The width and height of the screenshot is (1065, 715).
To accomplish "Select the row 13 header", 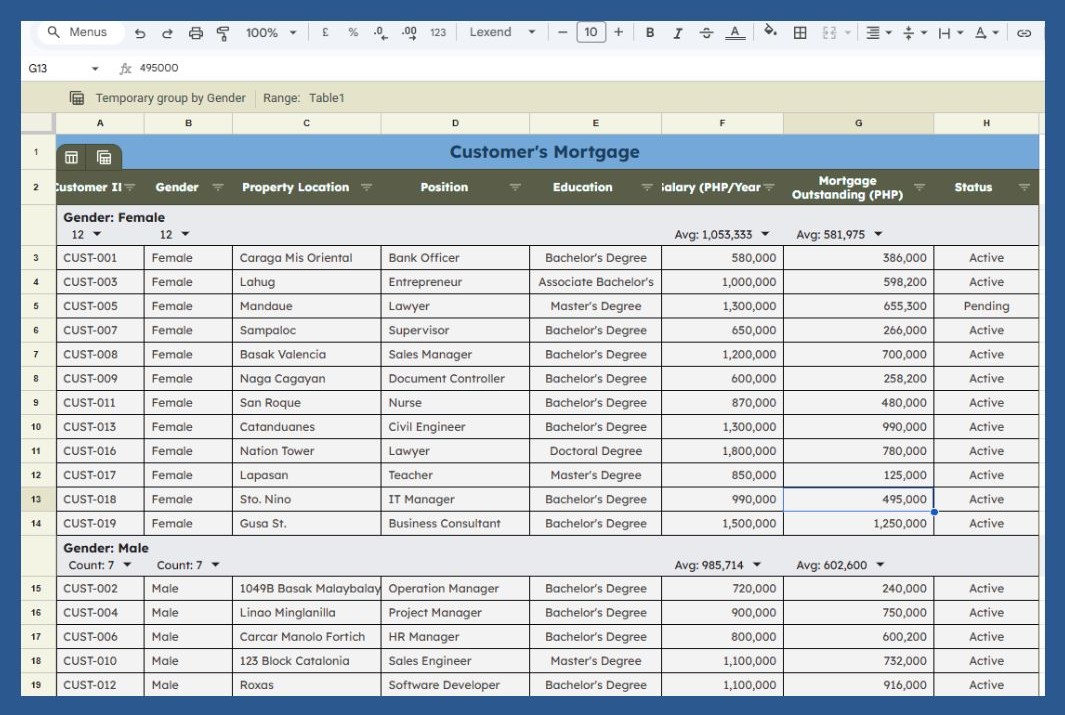I will [x=37, y=499].
